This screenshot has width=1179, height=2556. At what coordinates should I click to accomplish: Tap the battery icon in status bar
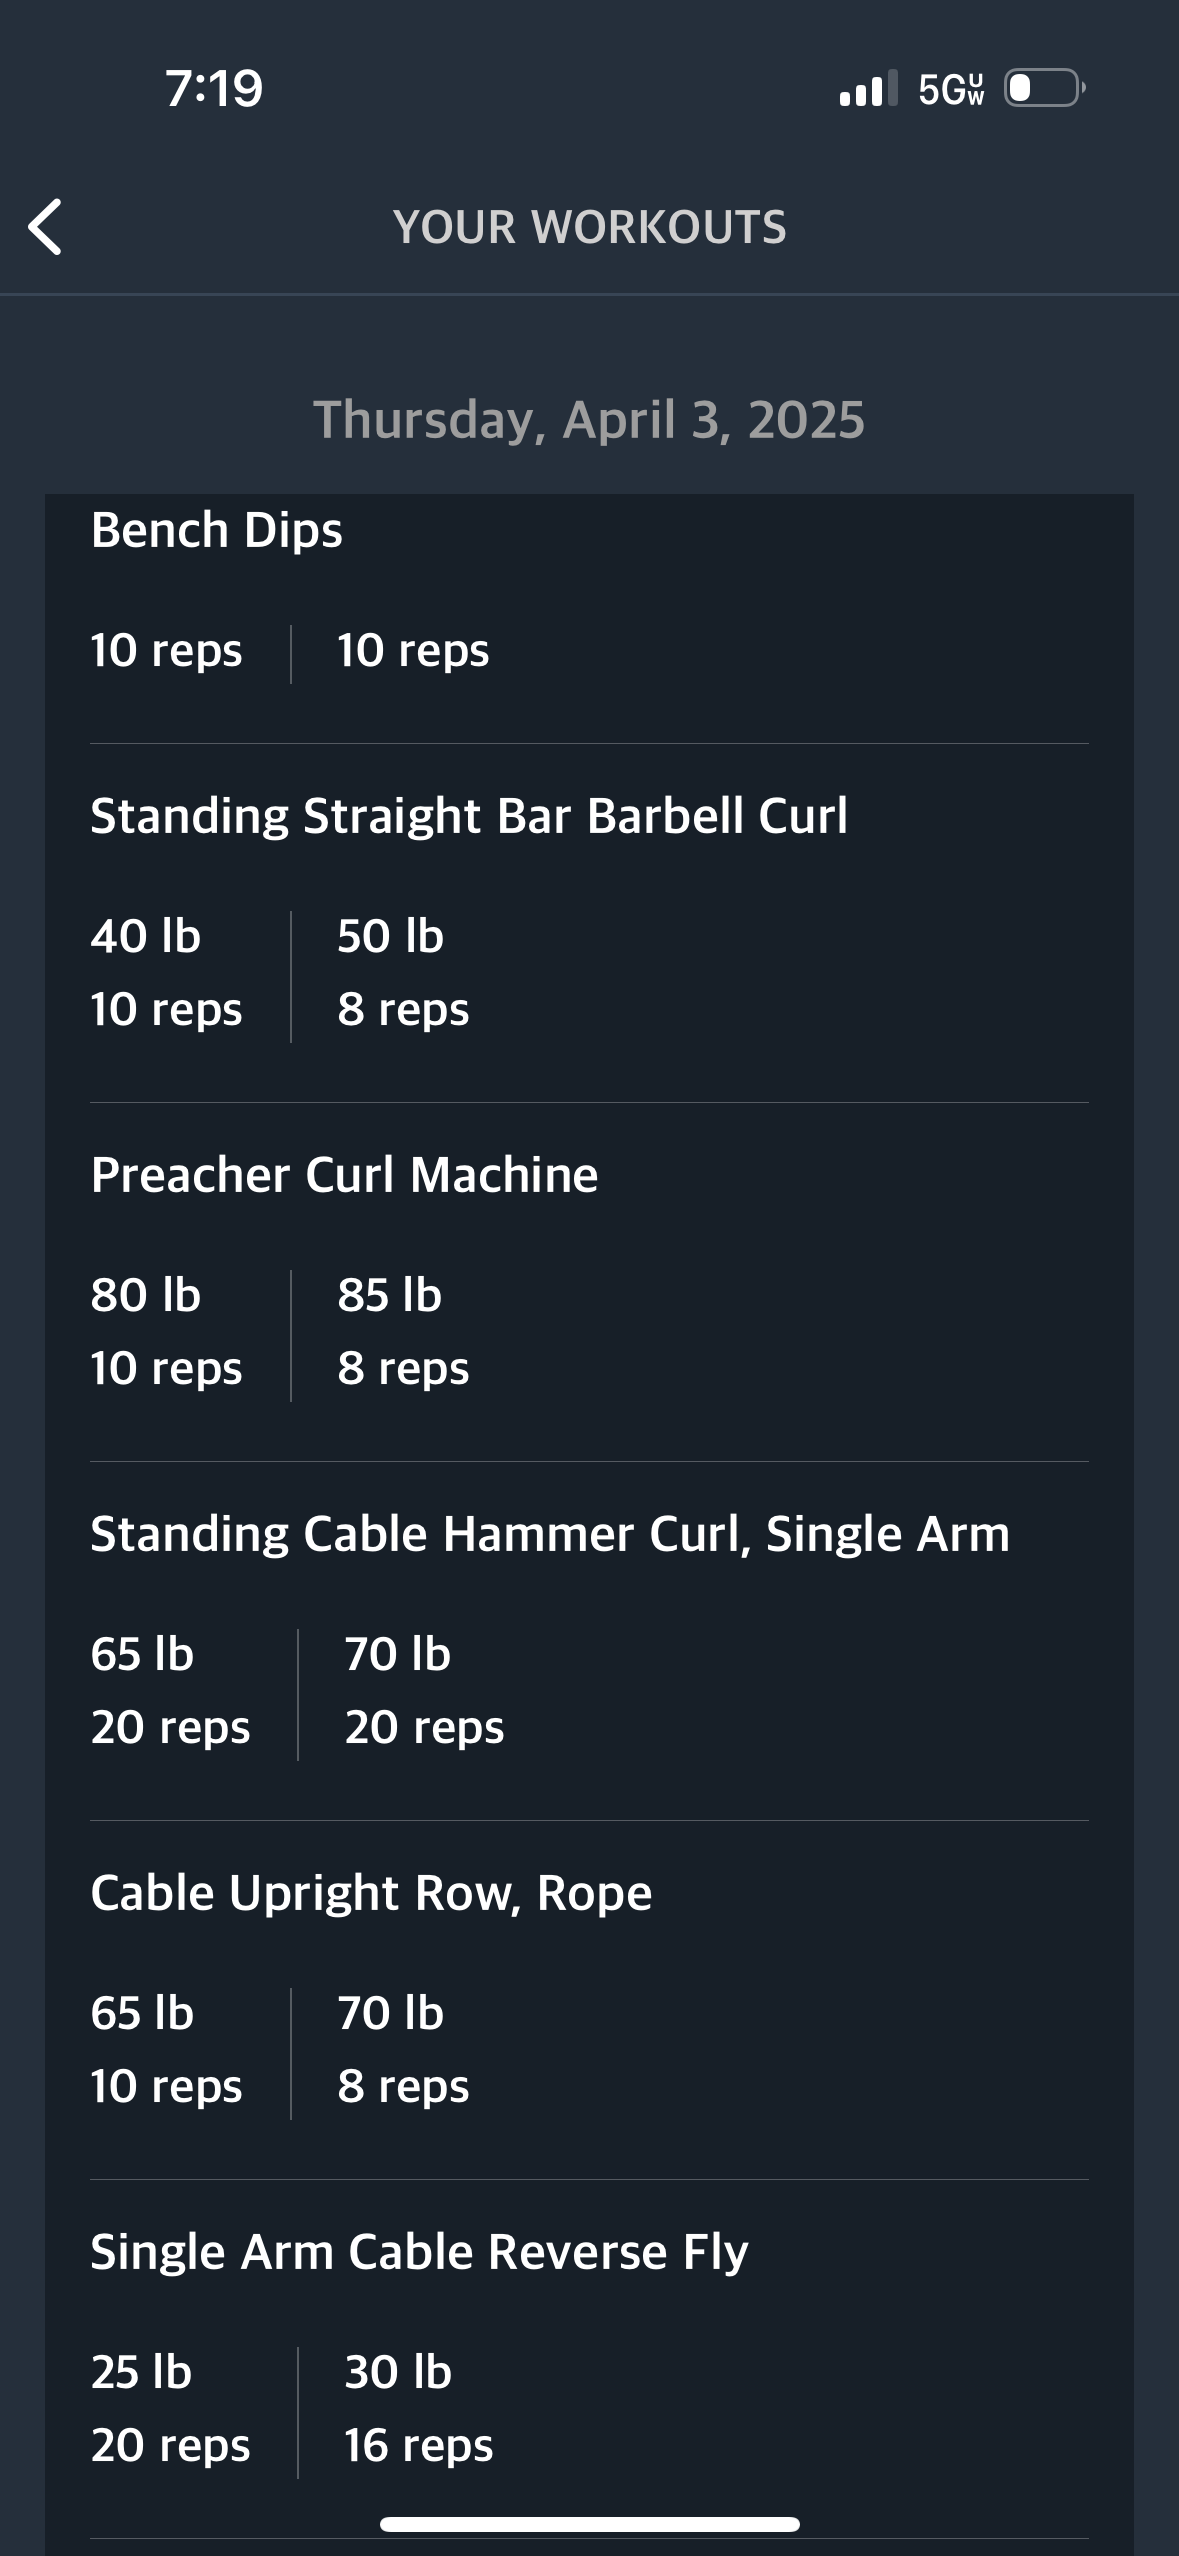tap(1045, 88)
